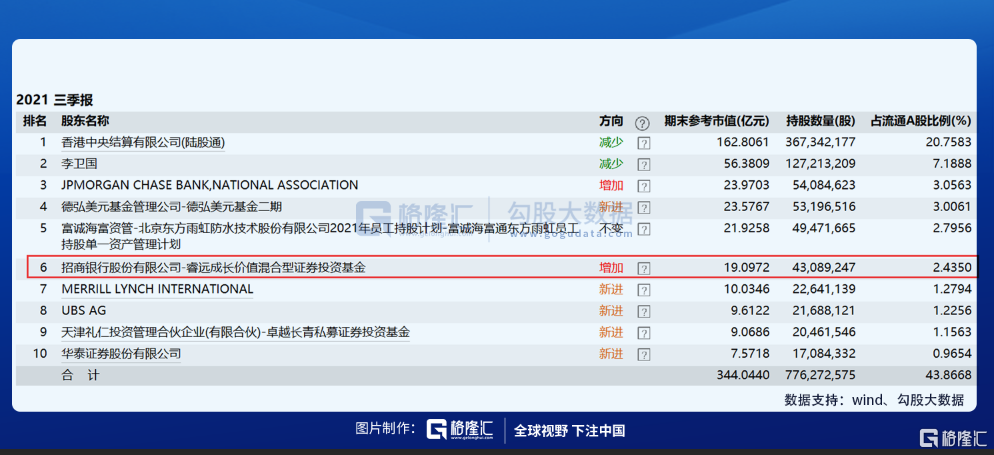Click info icon in JPMORGAN CHASE BANK row
Viewport: 994px width, 455px height.
[x=643, y=186]
